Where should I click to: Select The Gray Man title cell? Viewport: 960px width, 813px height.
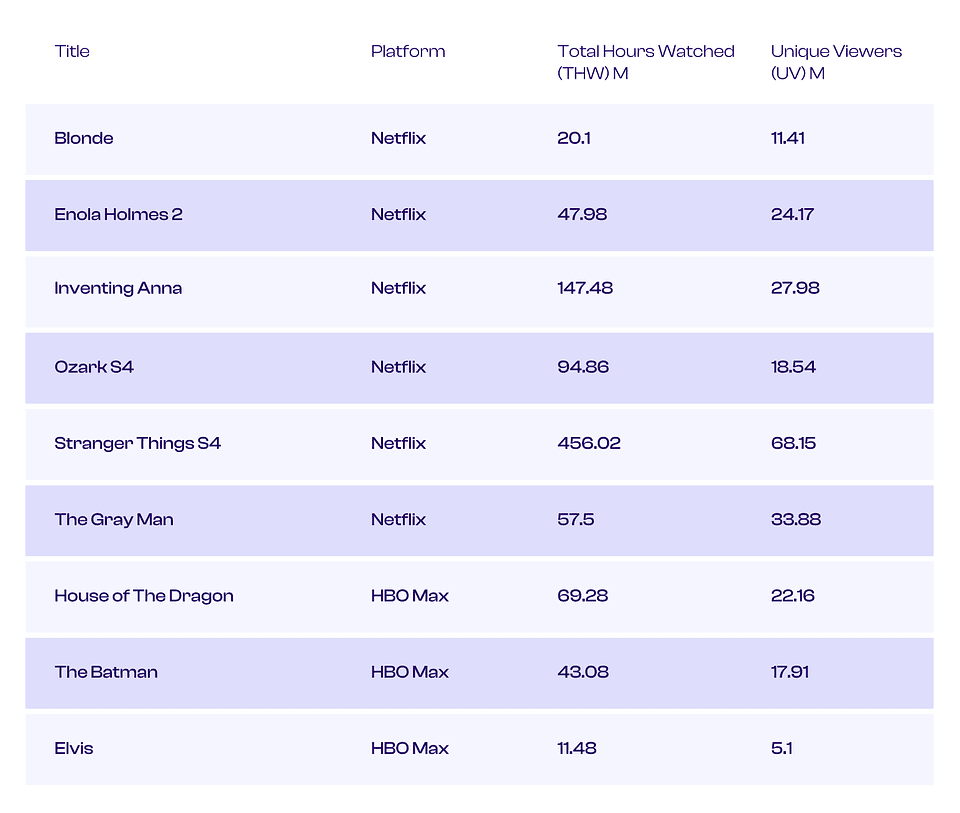pos(114,520)
